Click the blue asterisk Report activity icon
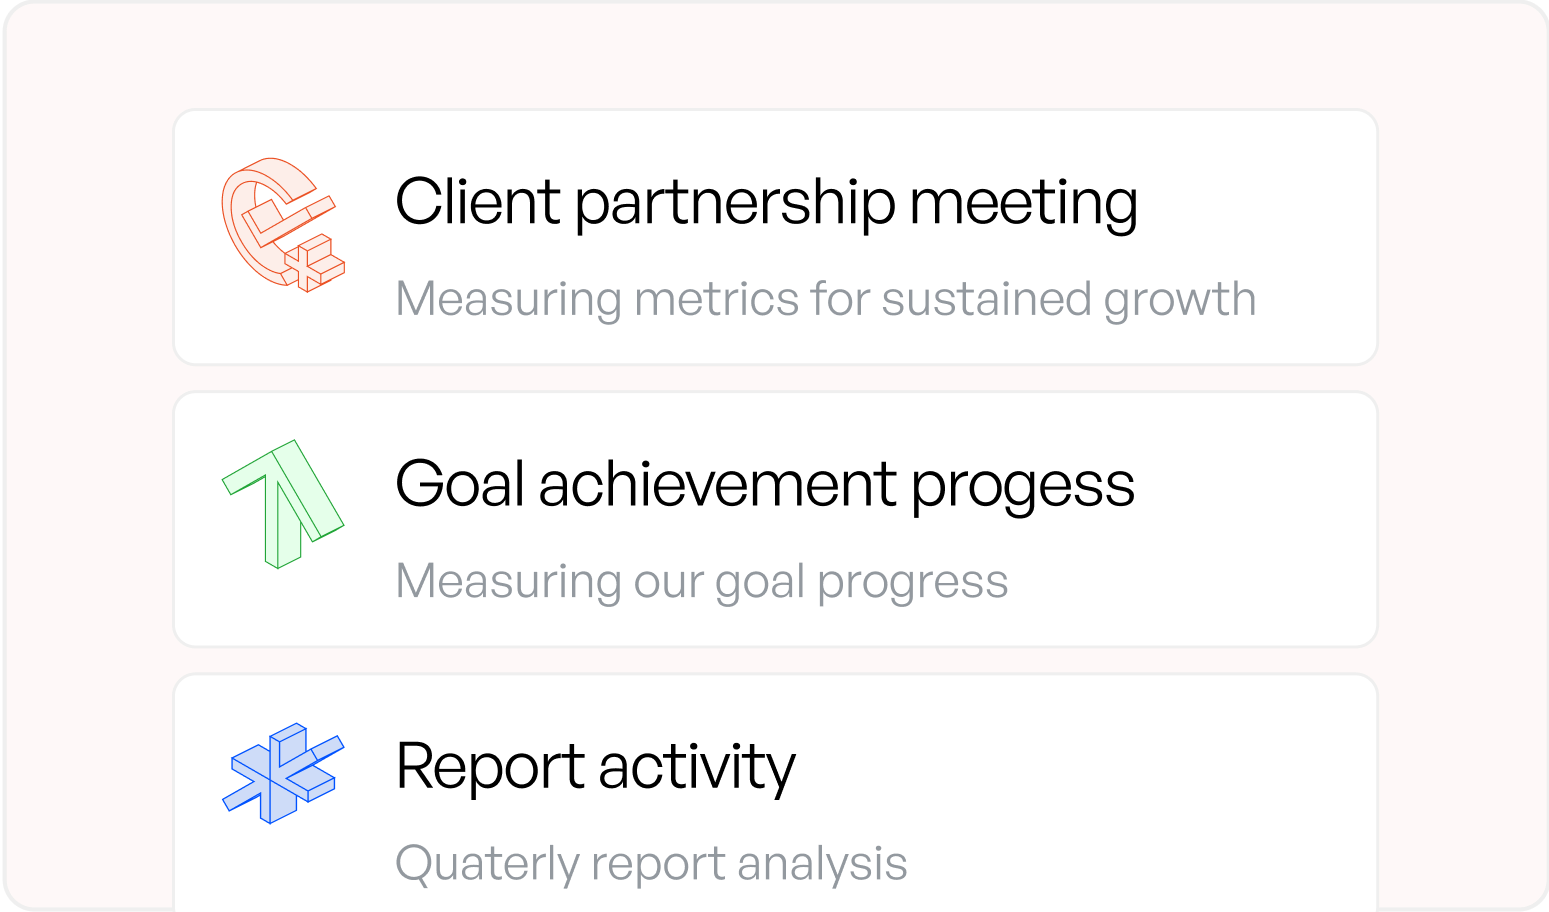The width and height of the screenshot is (1549, 912). point(283,773)
